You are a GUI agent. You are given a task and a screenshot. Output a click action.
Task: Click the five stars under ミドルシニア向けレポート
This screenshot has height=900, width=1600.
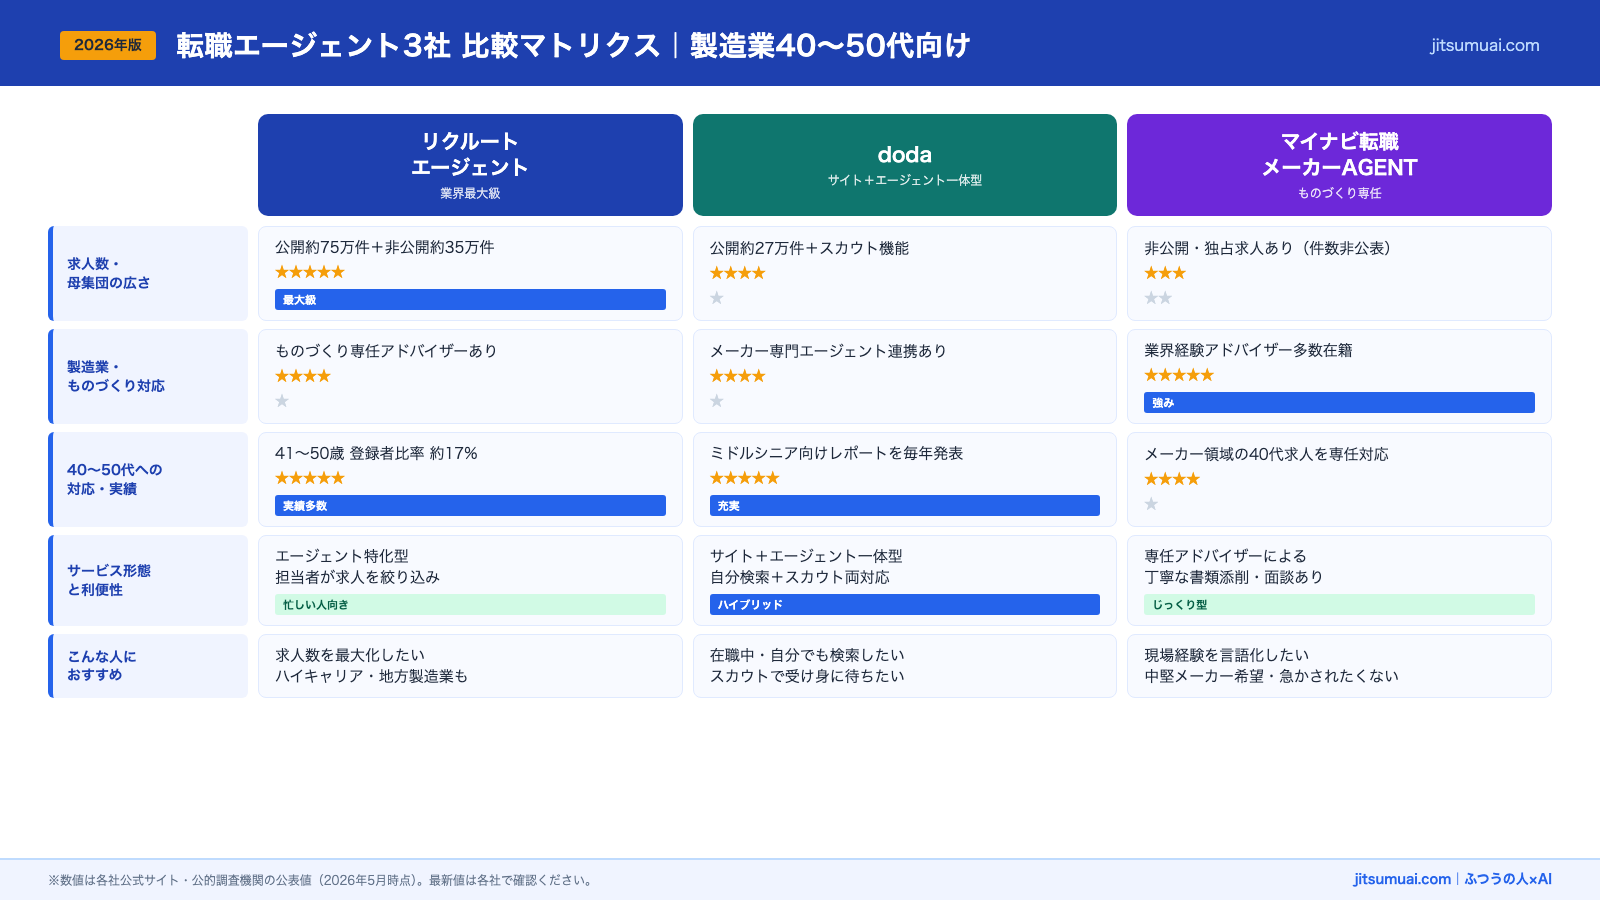(745, 478)
